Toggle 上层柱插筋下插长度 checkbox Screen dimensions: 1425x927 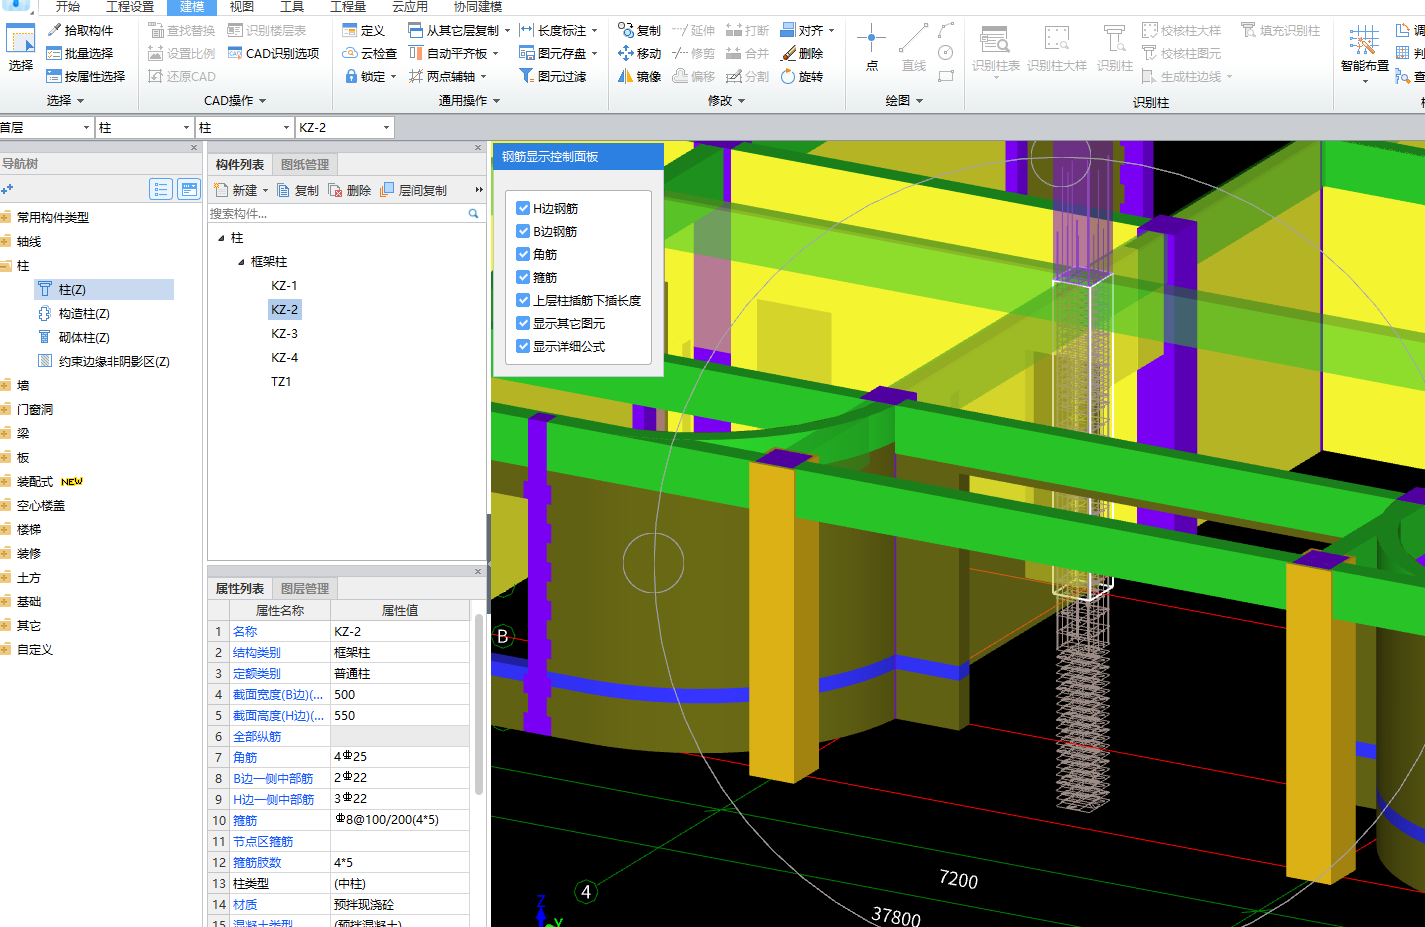[523, 300]
